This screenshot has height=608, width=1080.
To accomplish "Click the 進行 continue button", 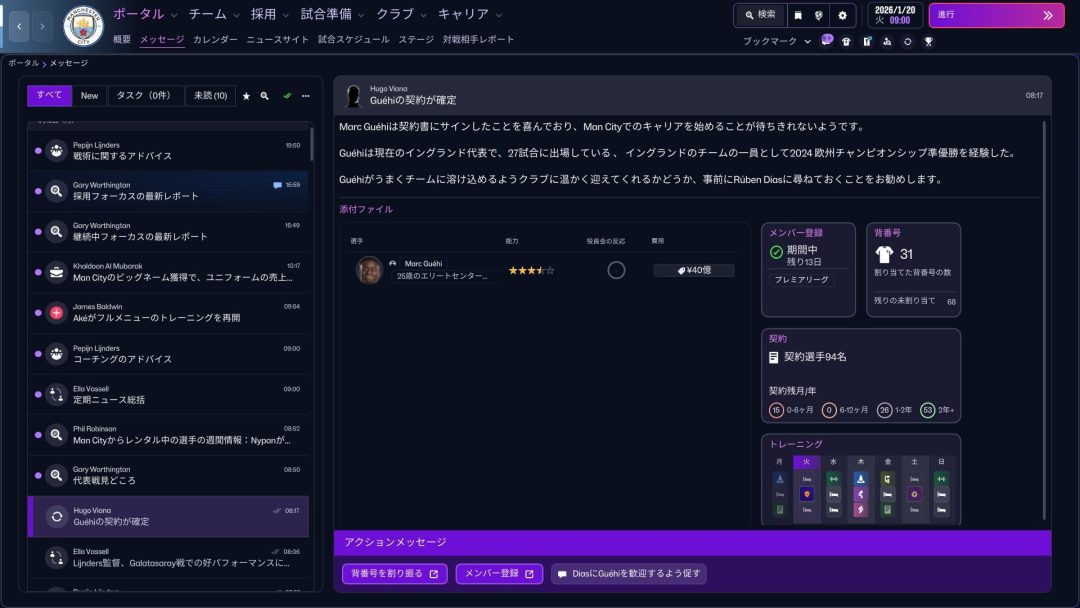I will tap(994, 15).
